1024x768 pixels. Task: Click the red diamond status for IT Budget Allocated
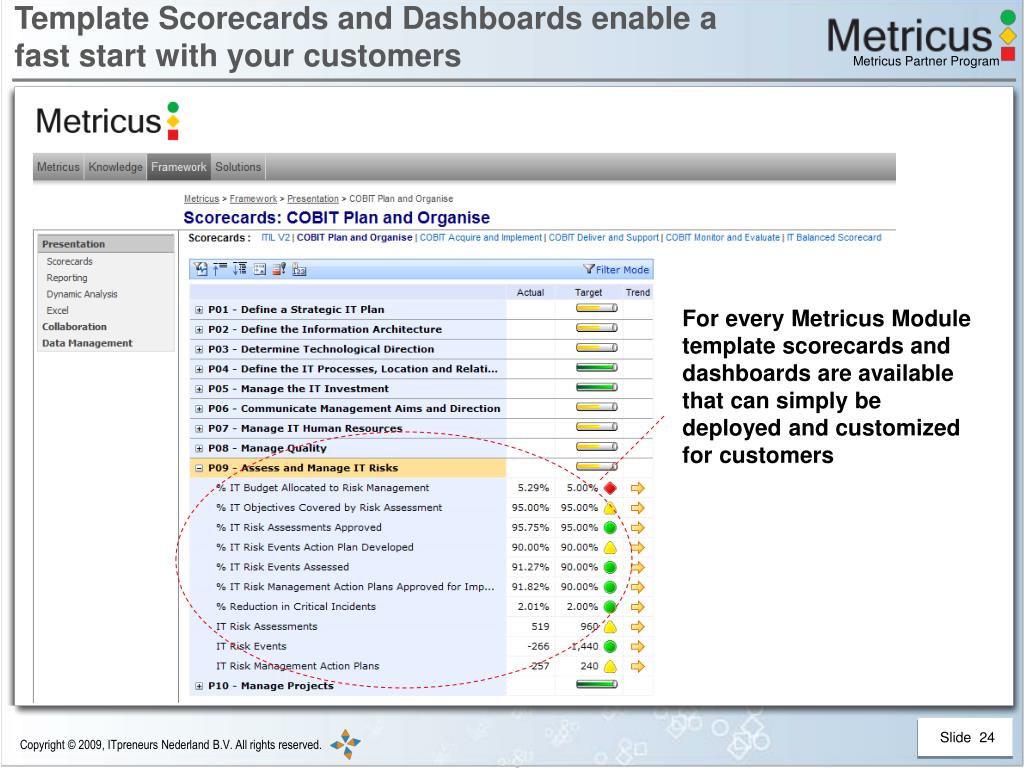[611, 488]
